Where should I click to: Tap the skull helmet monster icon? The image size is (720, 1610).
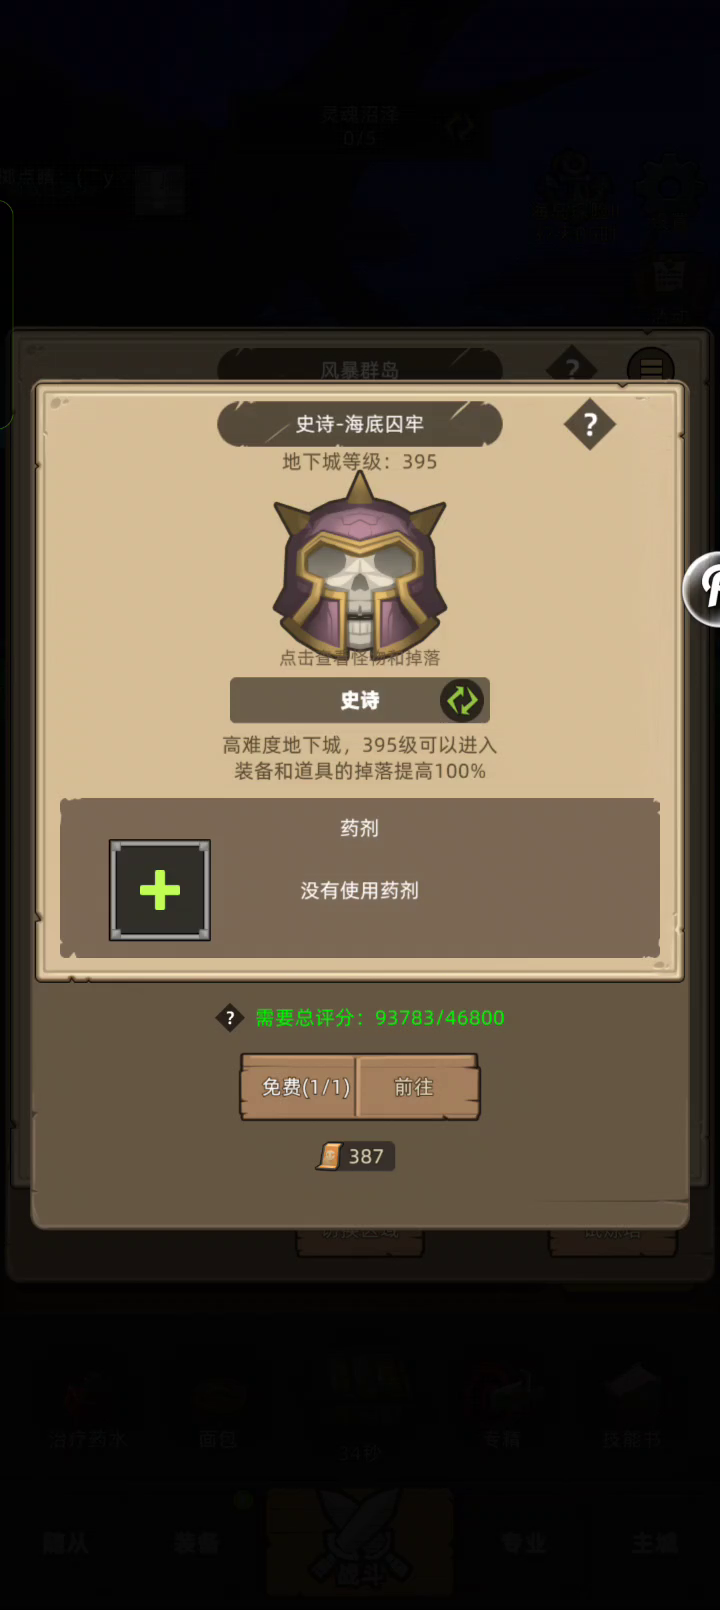tap(360, 566)
